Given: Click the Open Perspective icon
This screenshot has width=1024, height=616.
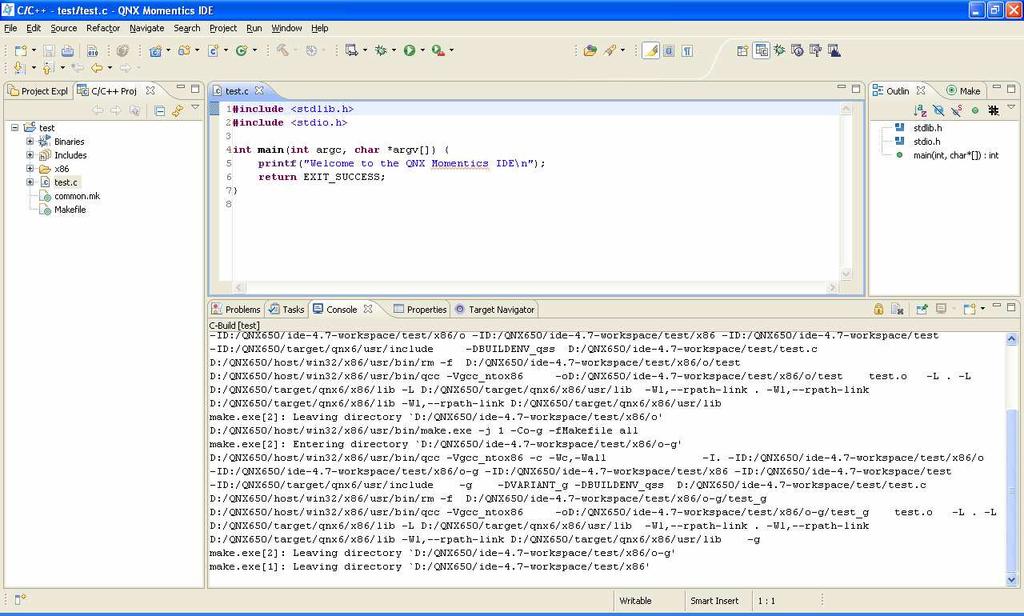Looking at the screenshot, I should click(743, 51).
